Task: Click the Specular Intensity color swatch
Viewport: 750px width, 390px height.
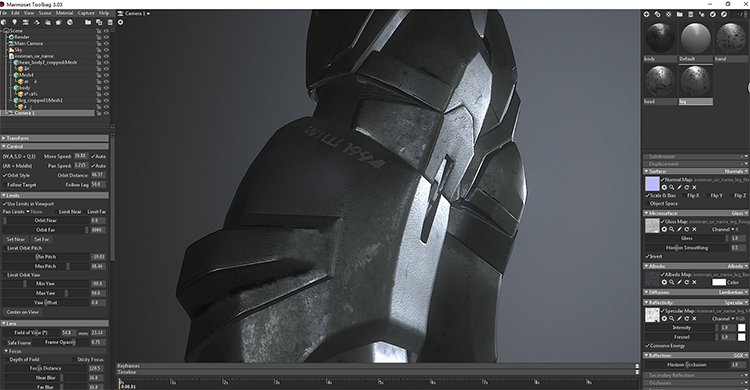Action: (x=741, y=328)
